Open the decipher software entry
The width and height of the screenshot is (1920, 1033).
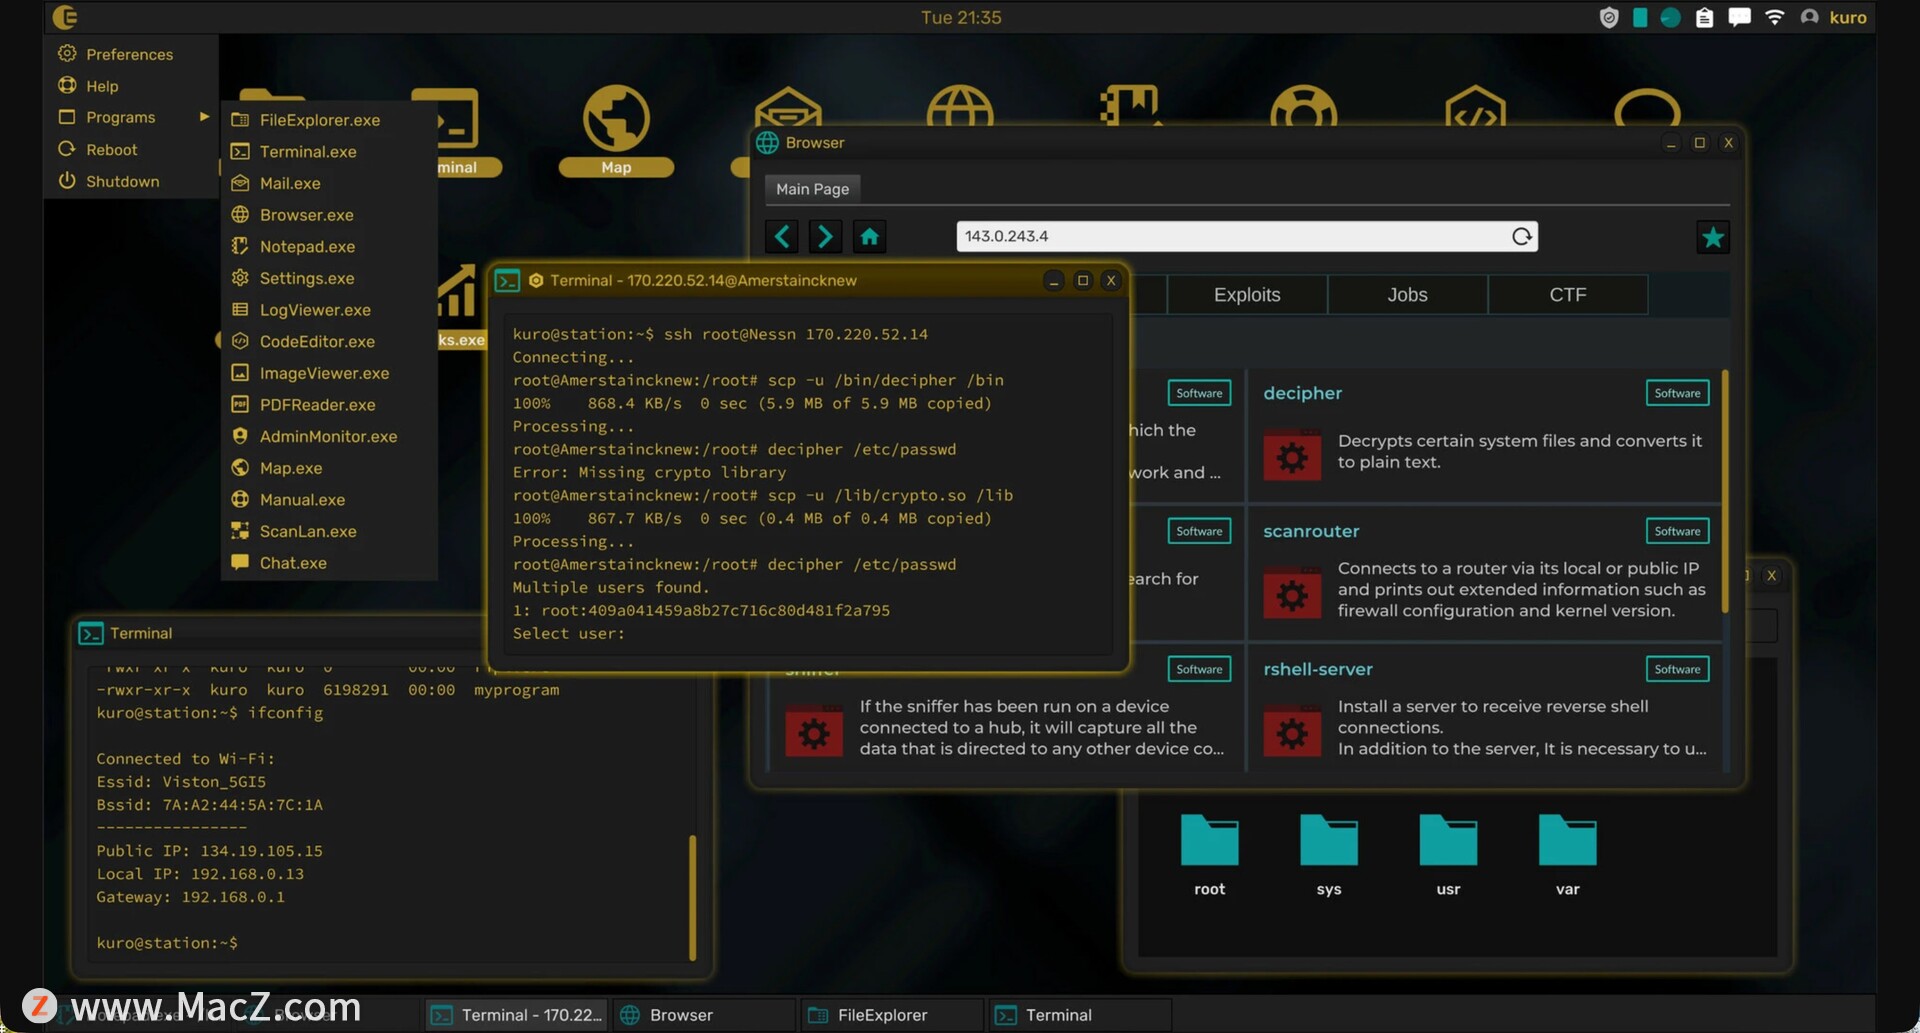1302,393
